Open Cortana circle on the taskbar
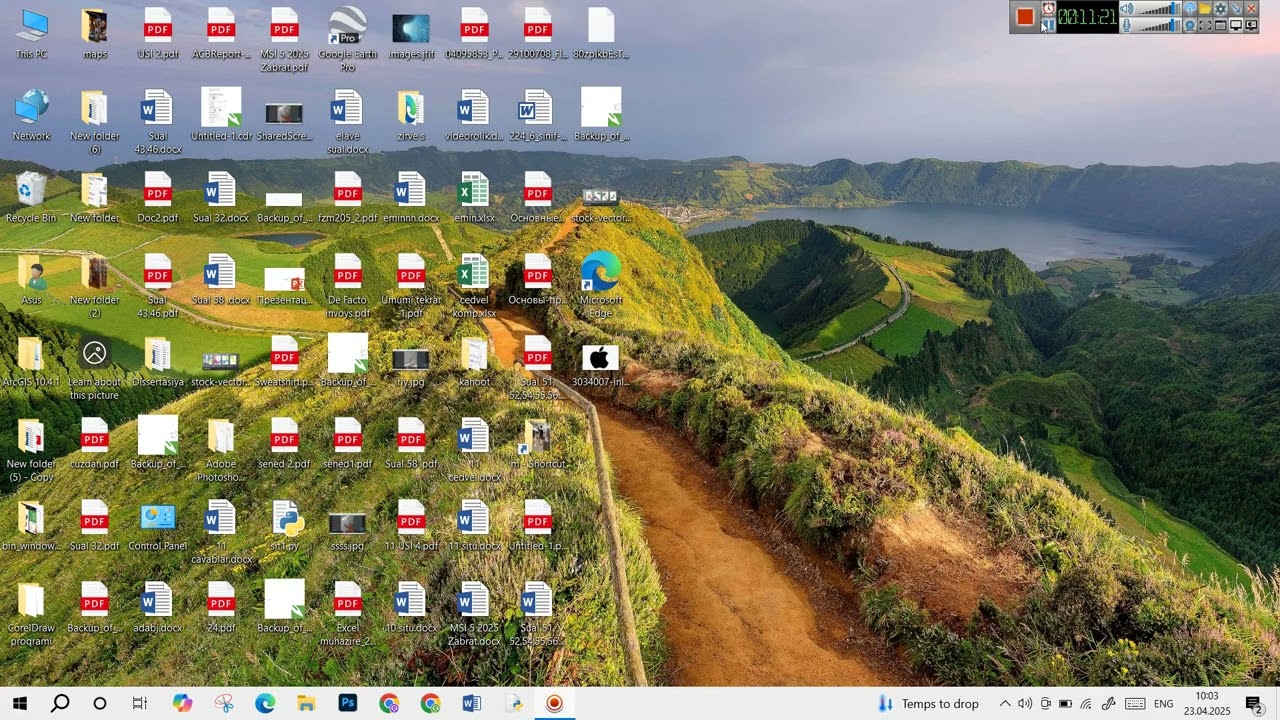Screen dimensions: 1280x720 point(100,703)
